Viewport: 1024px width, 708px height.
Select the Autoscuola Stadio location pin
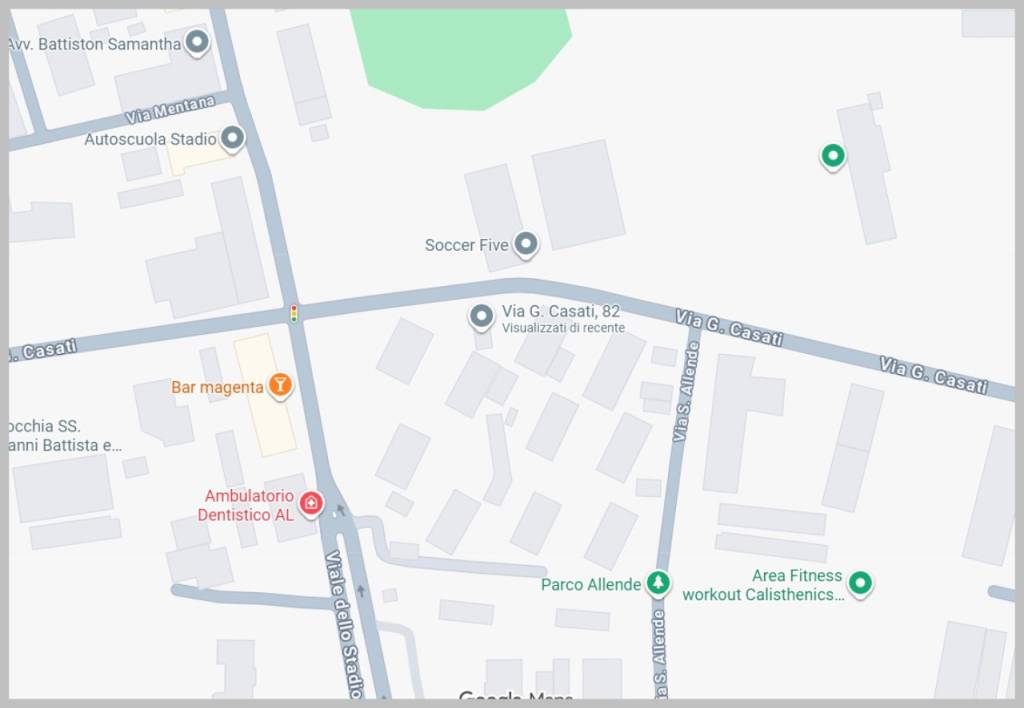pyautogui.click(x=232, y=138)
